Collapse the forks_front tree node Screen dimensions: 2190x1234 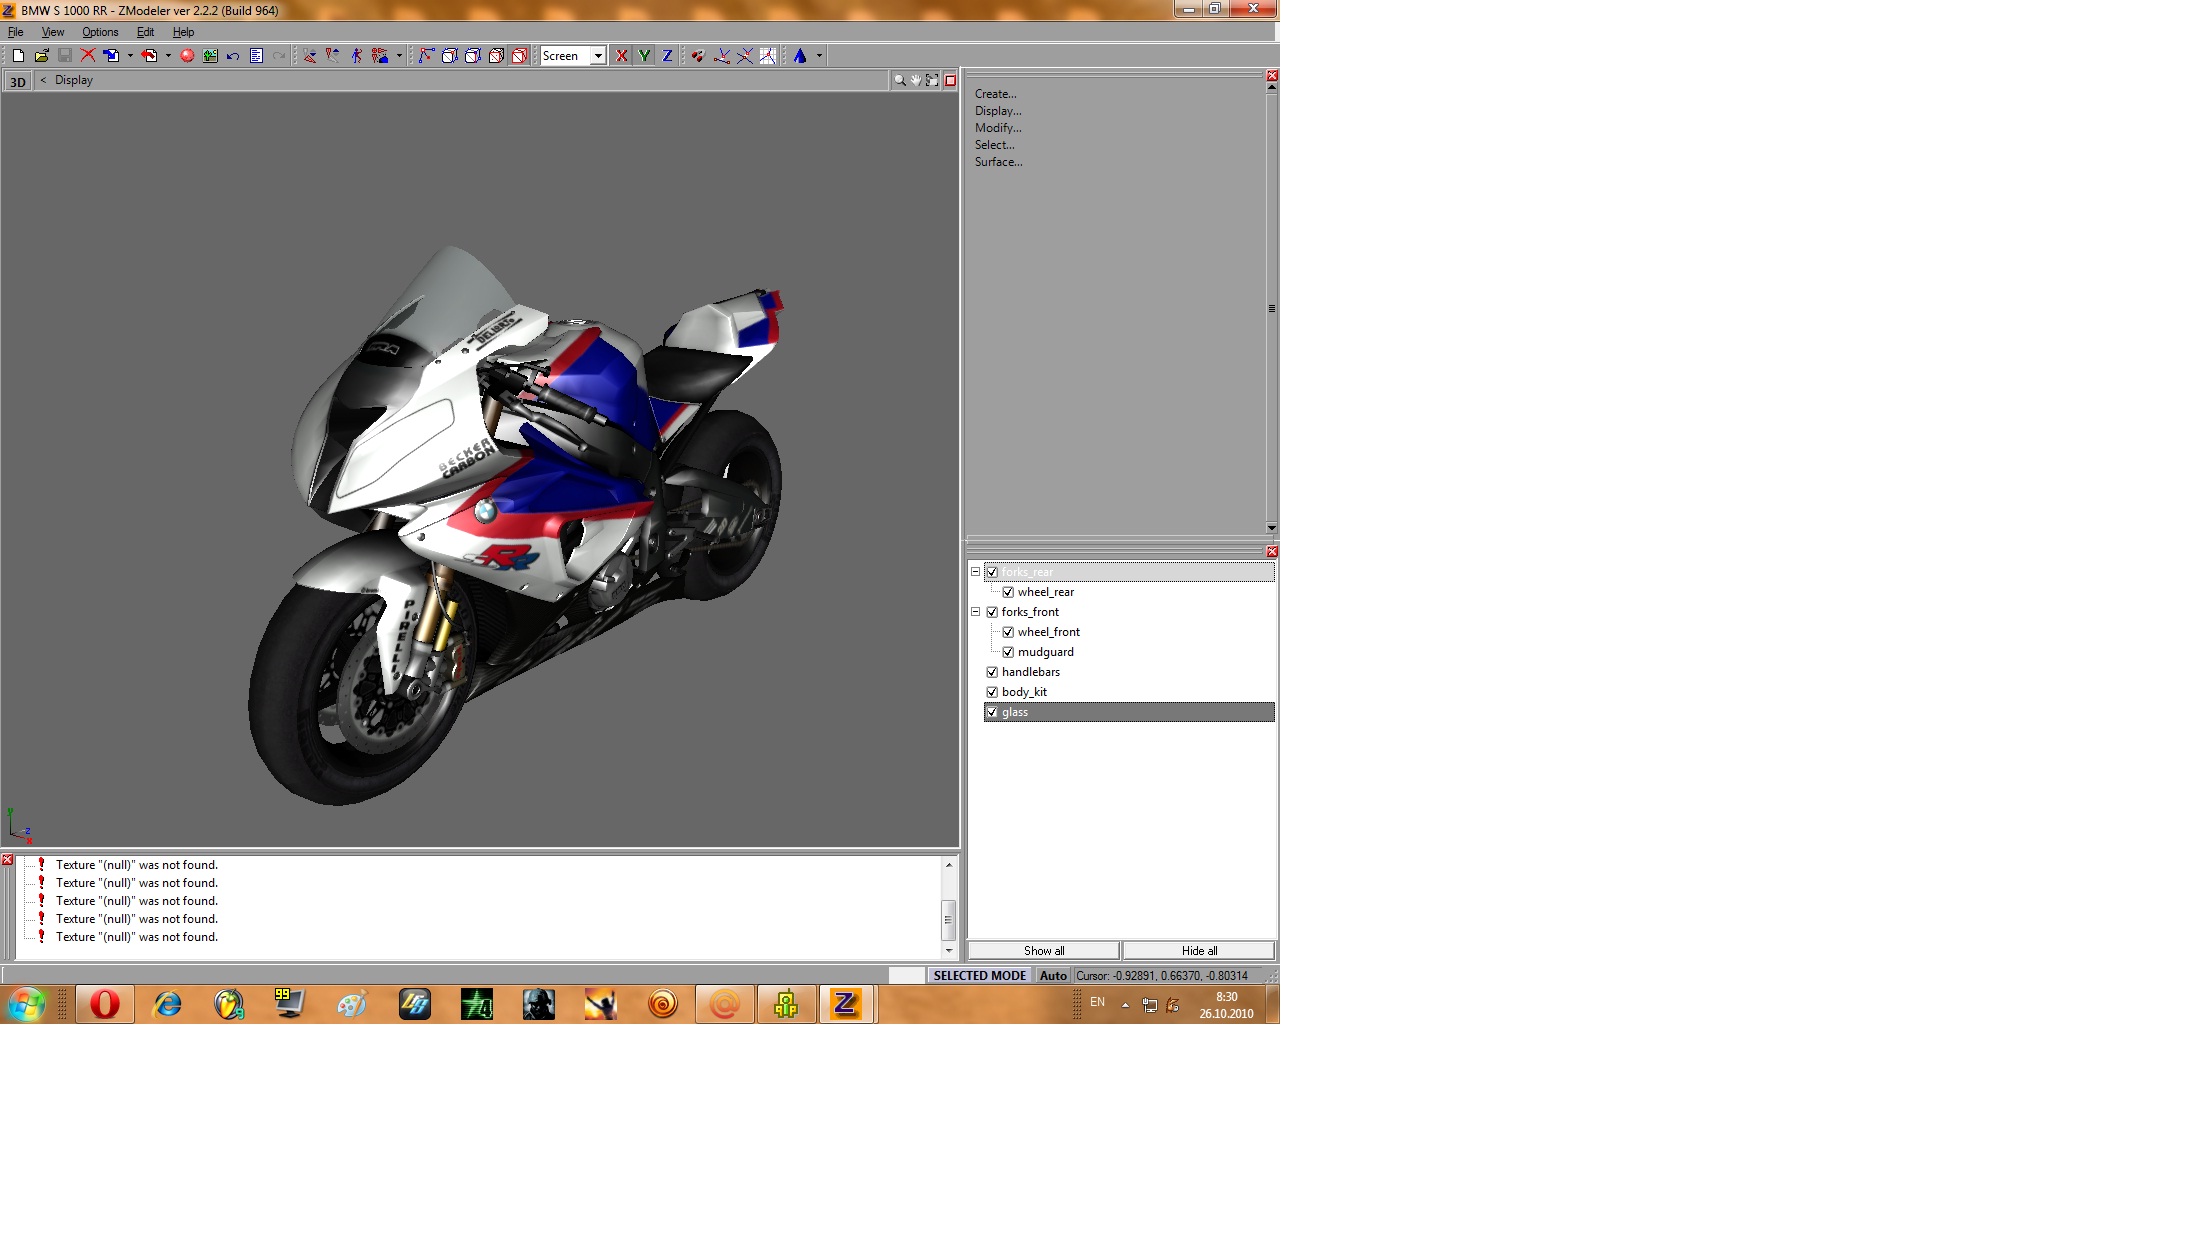click(975, 612)
